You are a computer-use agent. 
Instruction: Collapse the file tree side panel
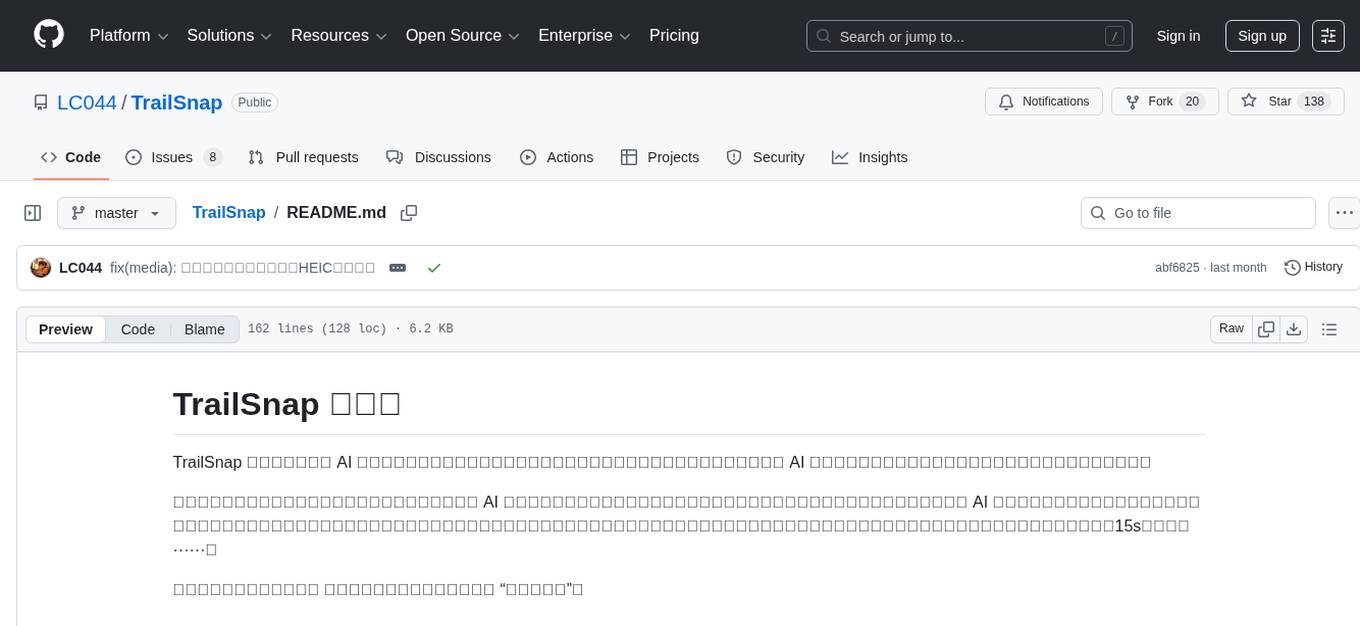[33, 213]
